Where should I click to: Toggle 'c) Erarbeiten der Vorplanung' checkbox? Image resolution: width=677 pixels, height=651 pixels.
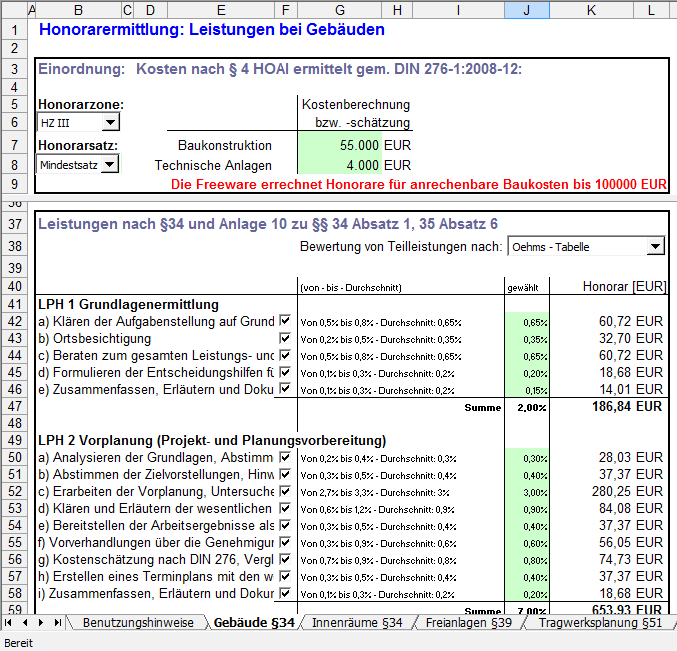[285, 491]
